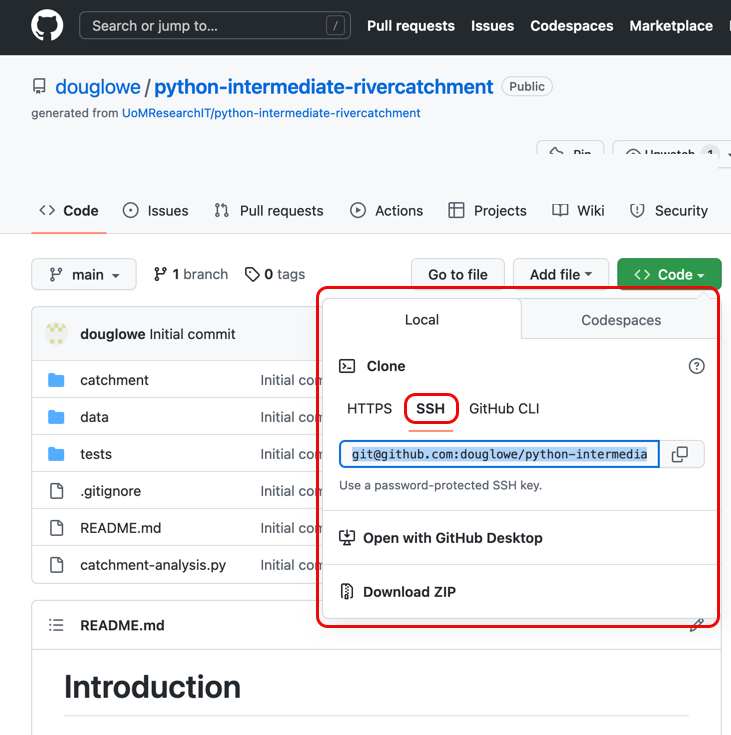This screenshot has height=735, width=731.
Task: Click the SSH clone URL field
Action: pos(499,454)
